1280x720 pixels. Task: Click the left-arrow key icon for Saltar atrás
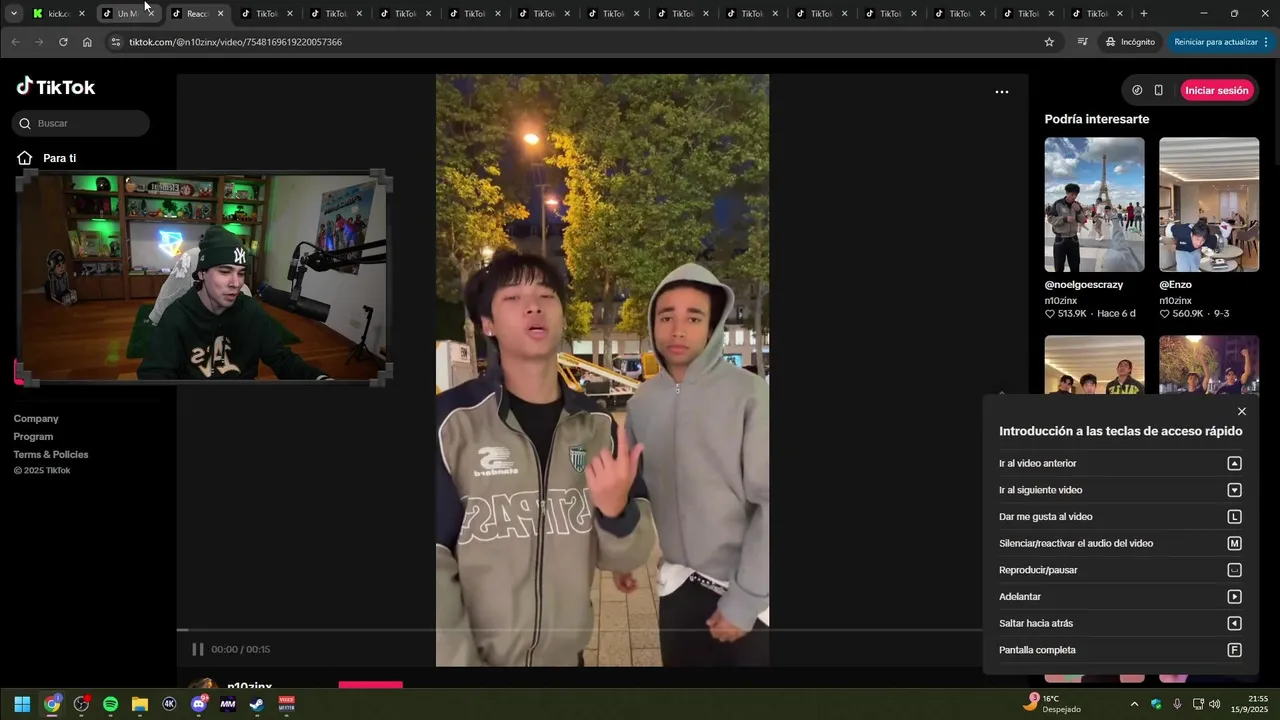[x=1234, y=624]
